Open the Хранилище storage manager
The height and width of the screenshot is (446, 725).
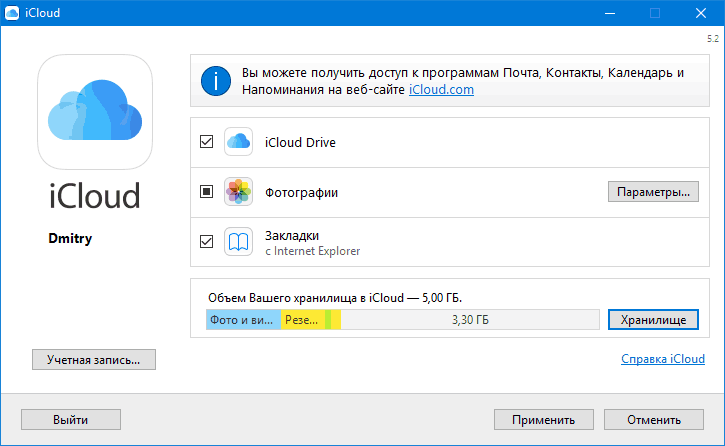coord(652,320)
